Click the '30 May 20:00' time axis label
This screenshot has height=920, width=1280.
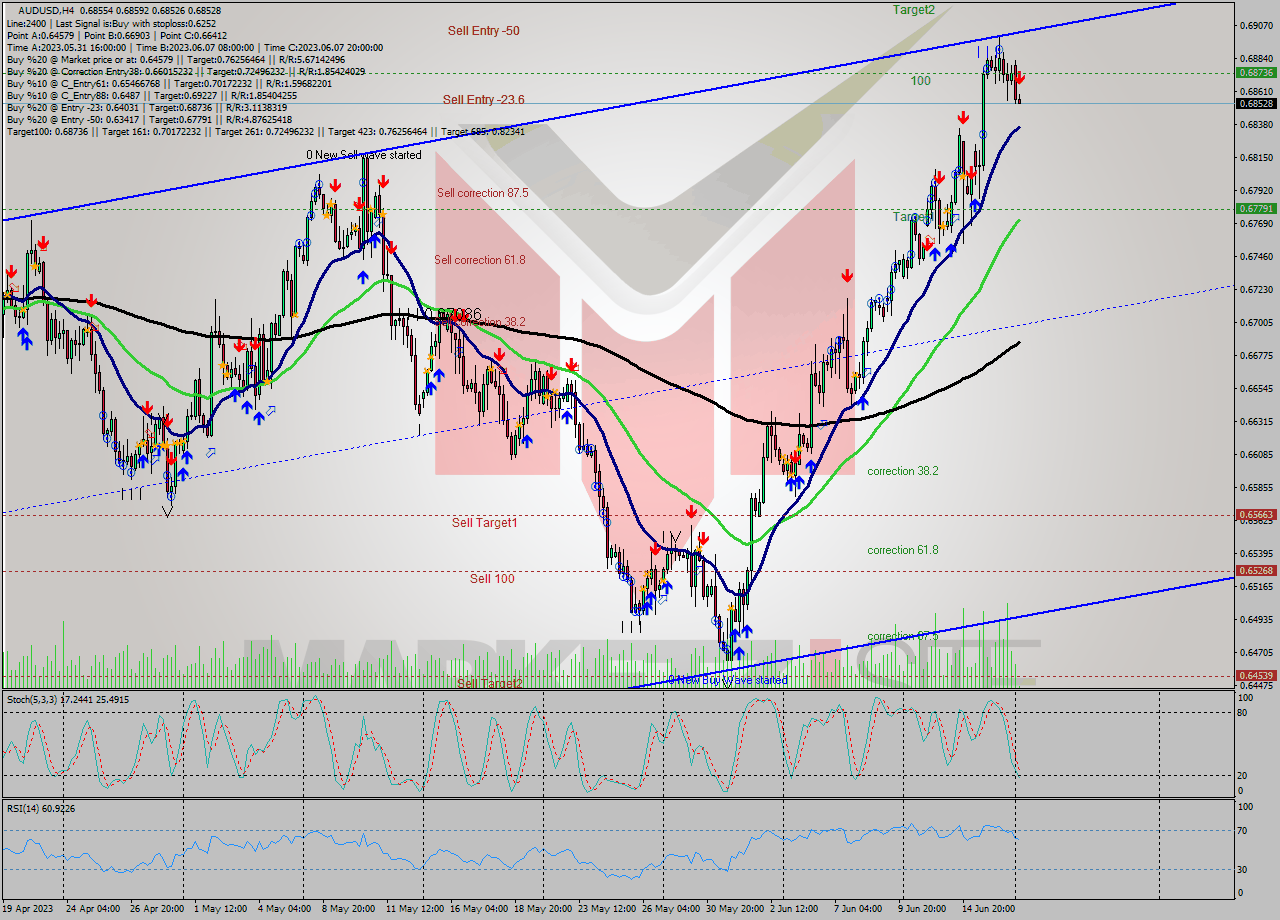click(735, 909)
